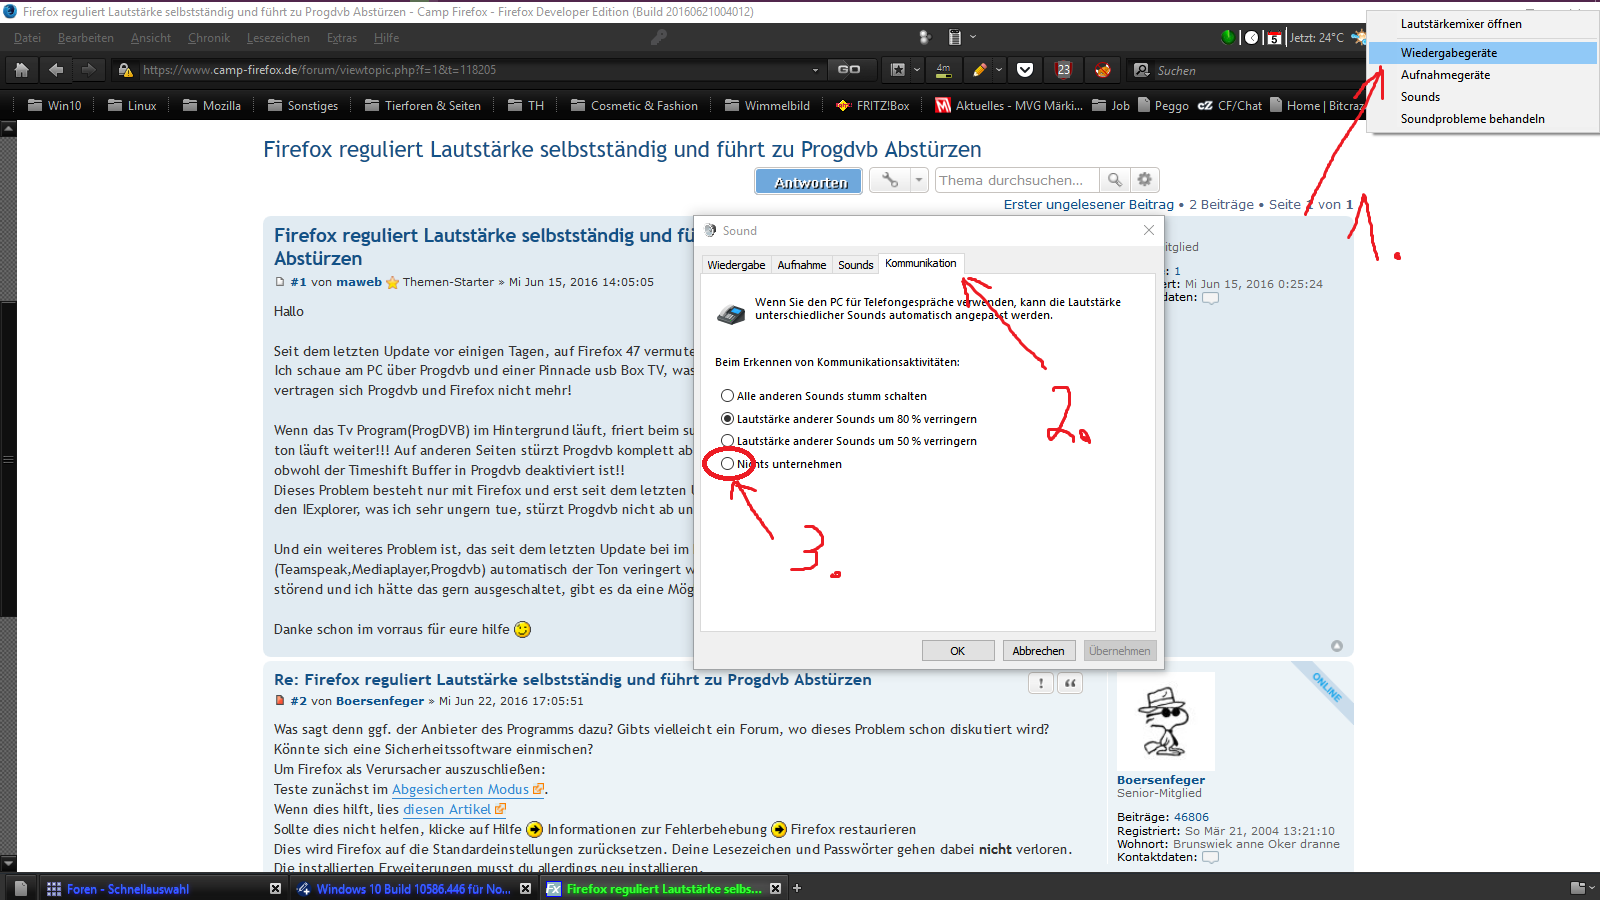Open the Extras menu
This screenshot has height=900, width=1600.
[x=341, y=38]
